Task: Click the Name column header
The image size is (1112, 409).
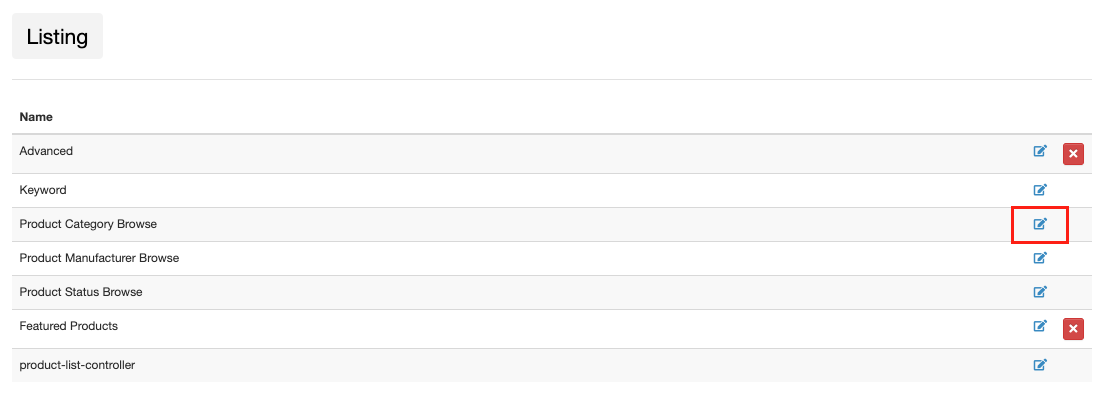Action: (x=36, y=116)
